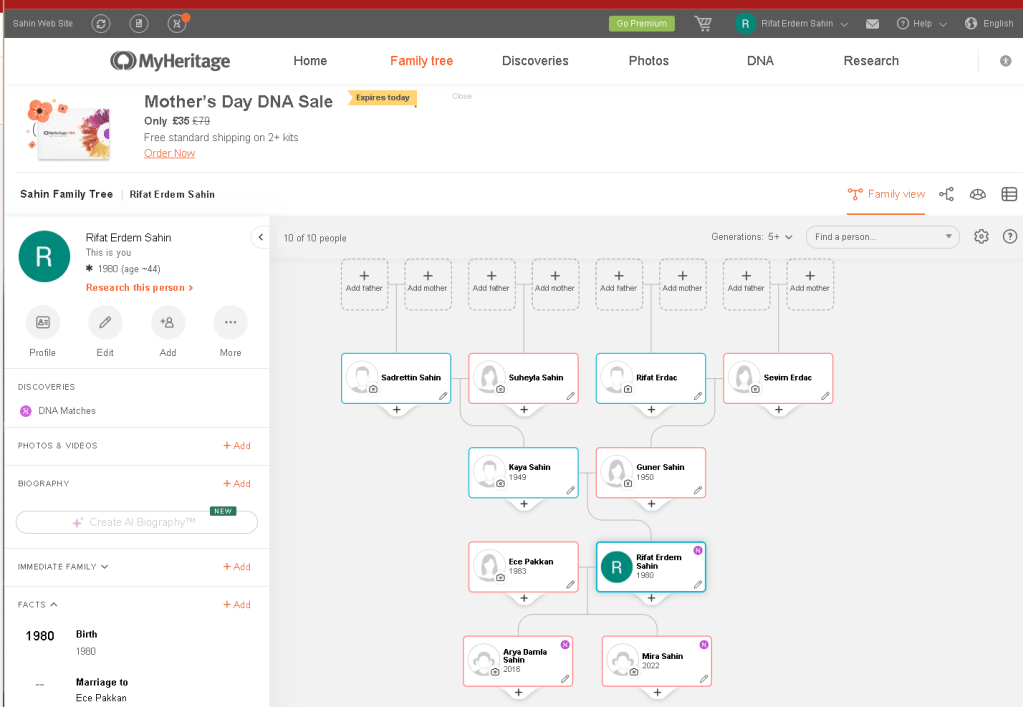Open the Research menu
The width and height of the screenshot is (1023, 707).
tap(871, 61)
